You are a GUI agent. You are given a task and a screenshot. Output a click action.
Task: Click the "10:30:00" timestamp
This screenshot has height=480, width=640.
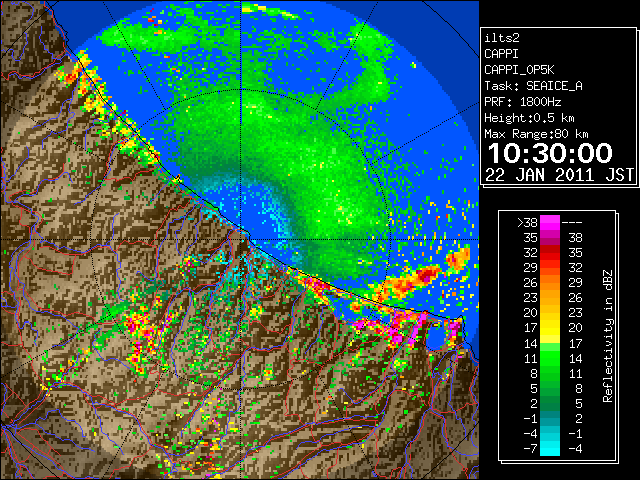click(550, 153)
